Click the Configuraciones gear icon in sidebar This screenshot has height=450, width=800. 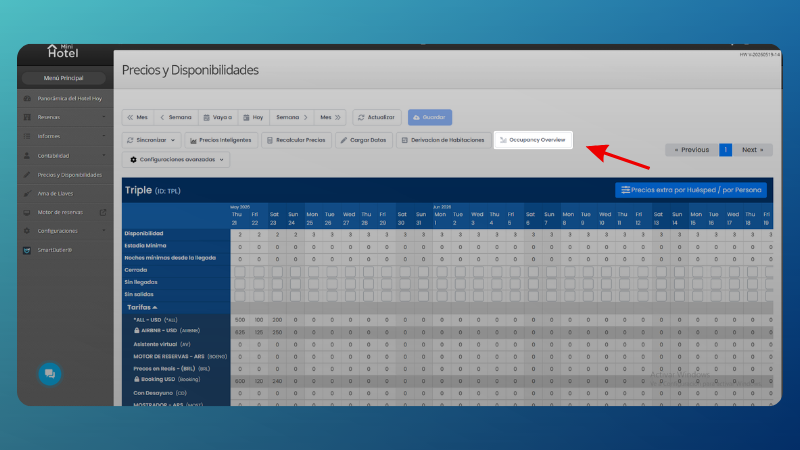[x=27, y=231]
